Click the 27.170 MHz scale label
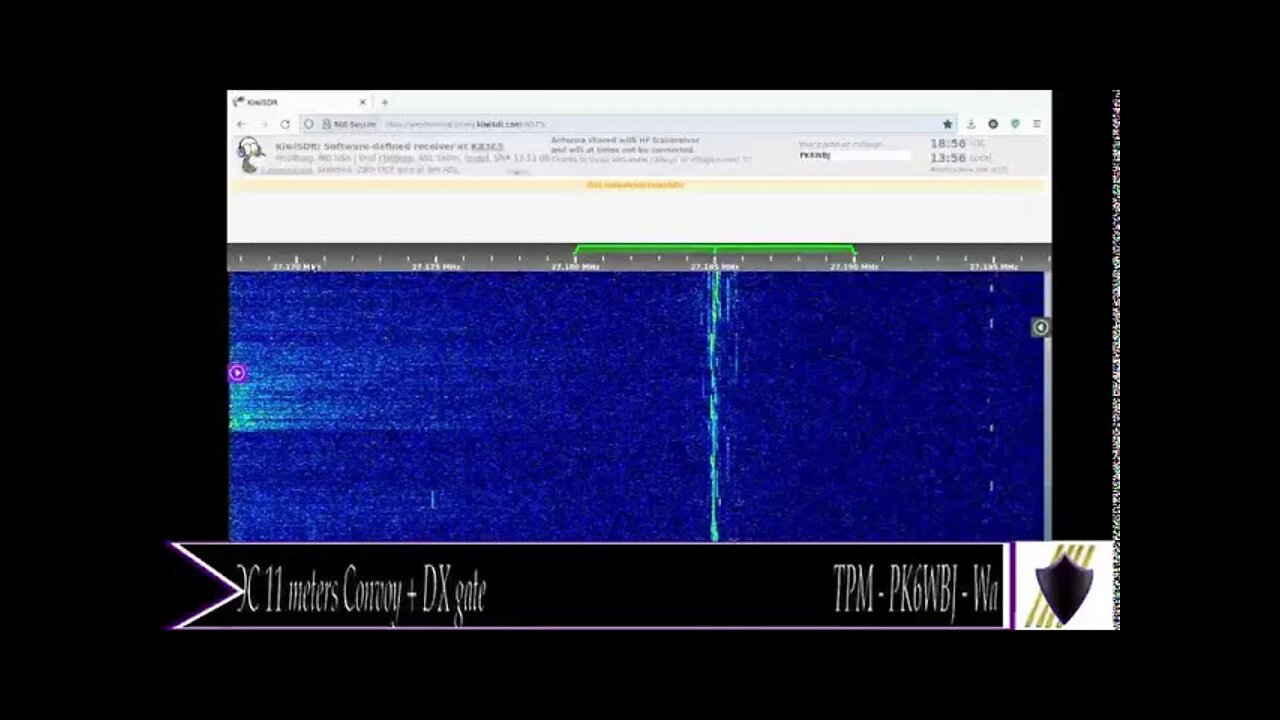 (296, 267)
